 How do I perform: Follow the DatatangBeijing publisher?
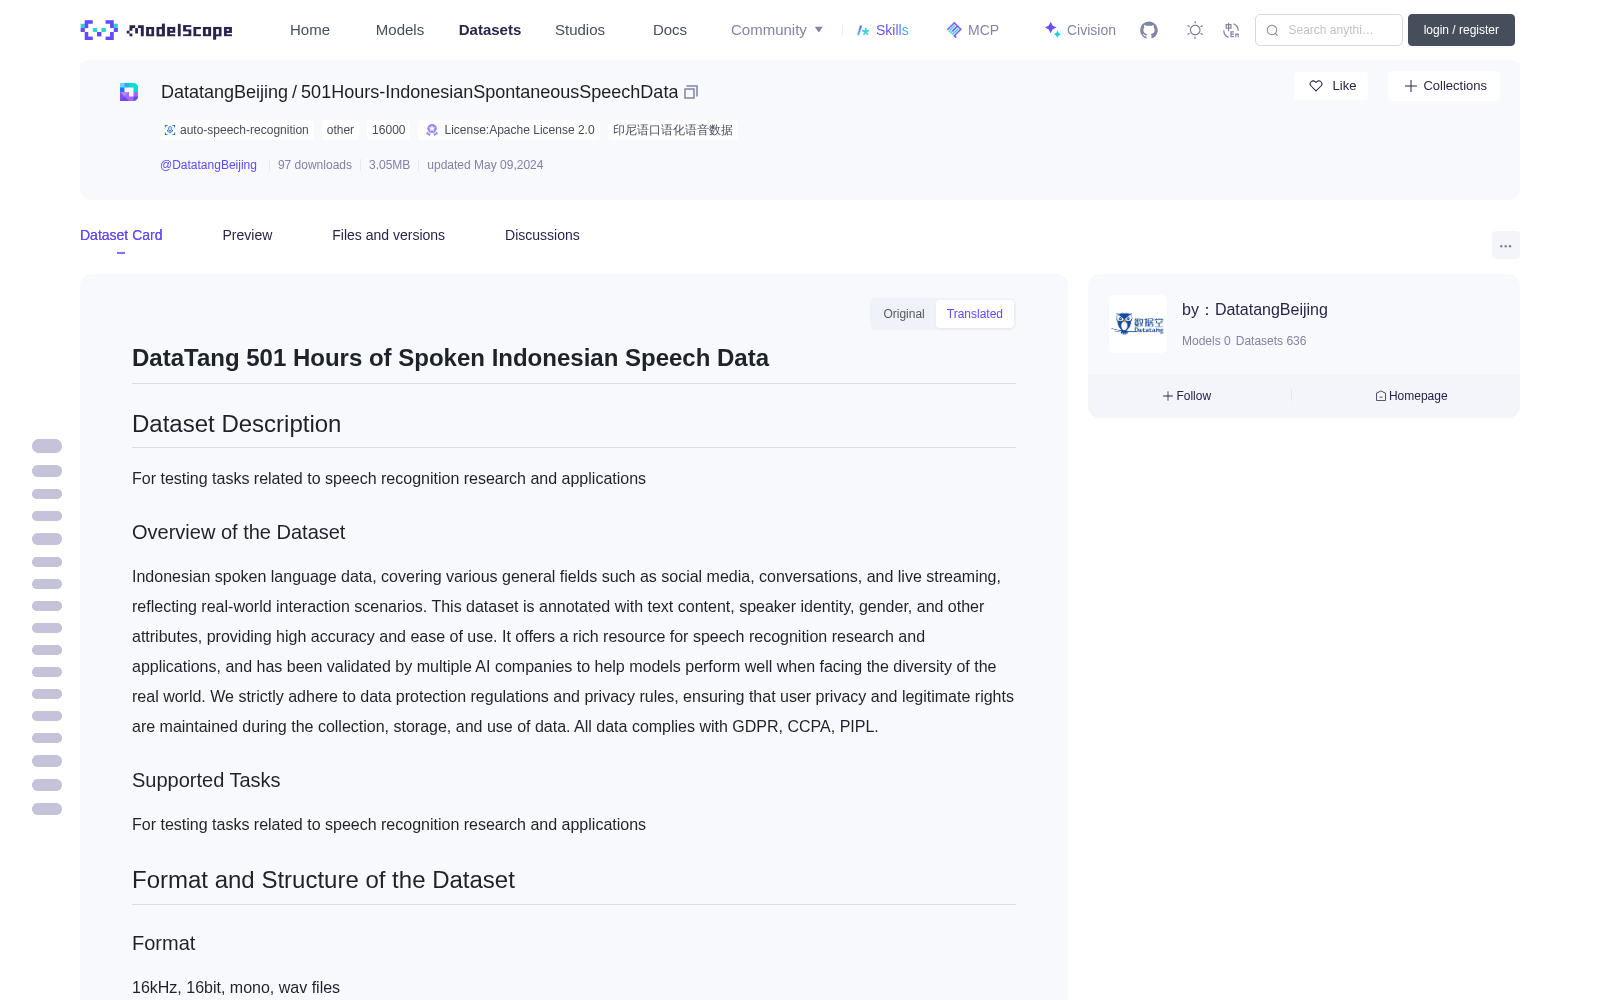1187,396
